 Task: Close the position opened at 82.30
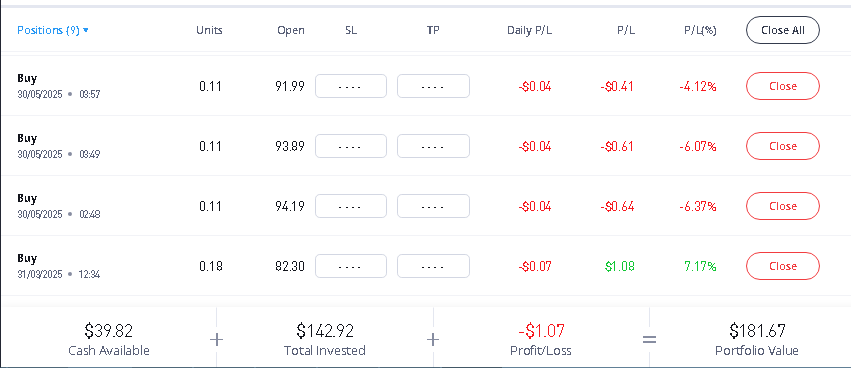(783, 266)
